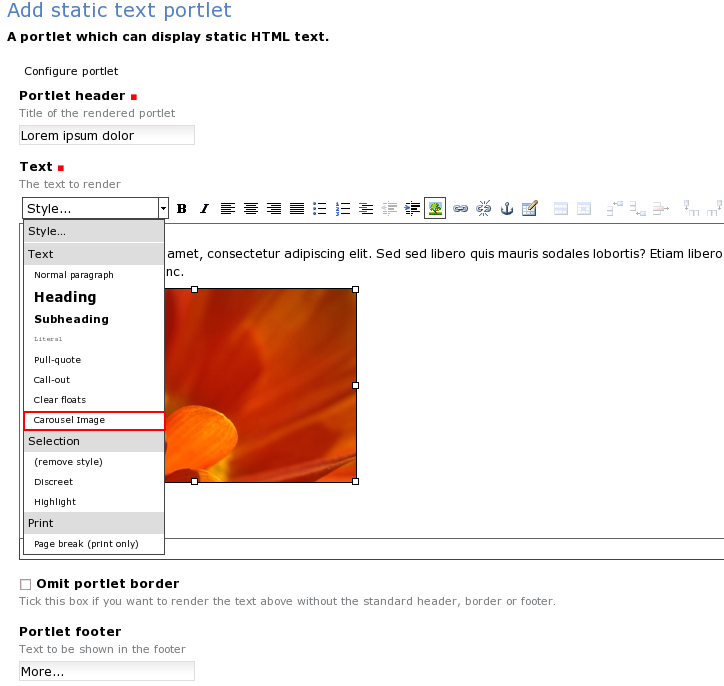Viewport: 724px width, 686px height.
Task: Click insert column before icon
Action: tap(692, 209)
